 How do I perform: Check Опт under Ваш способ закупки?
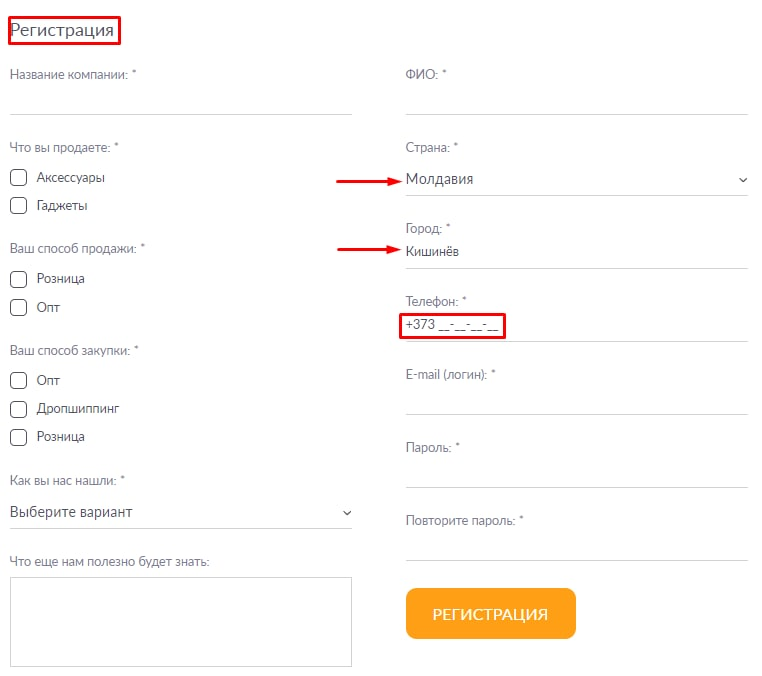18,381
